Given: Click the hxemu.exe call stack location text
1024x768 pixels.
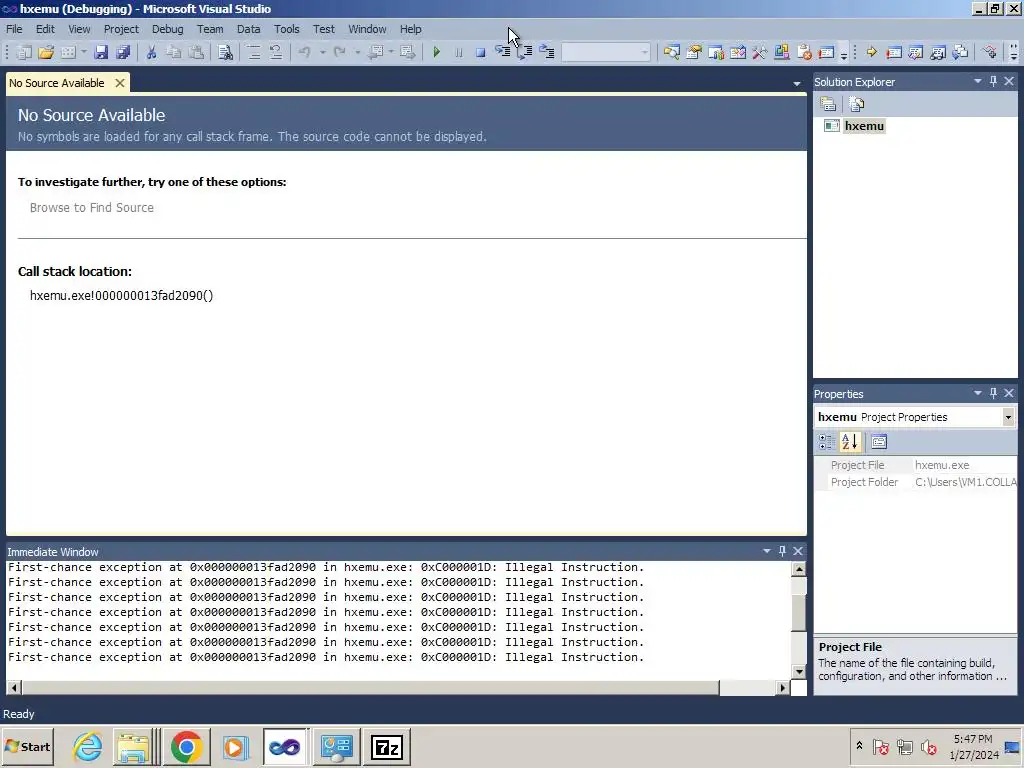Looking at the screenshot, I should point(121,296).
